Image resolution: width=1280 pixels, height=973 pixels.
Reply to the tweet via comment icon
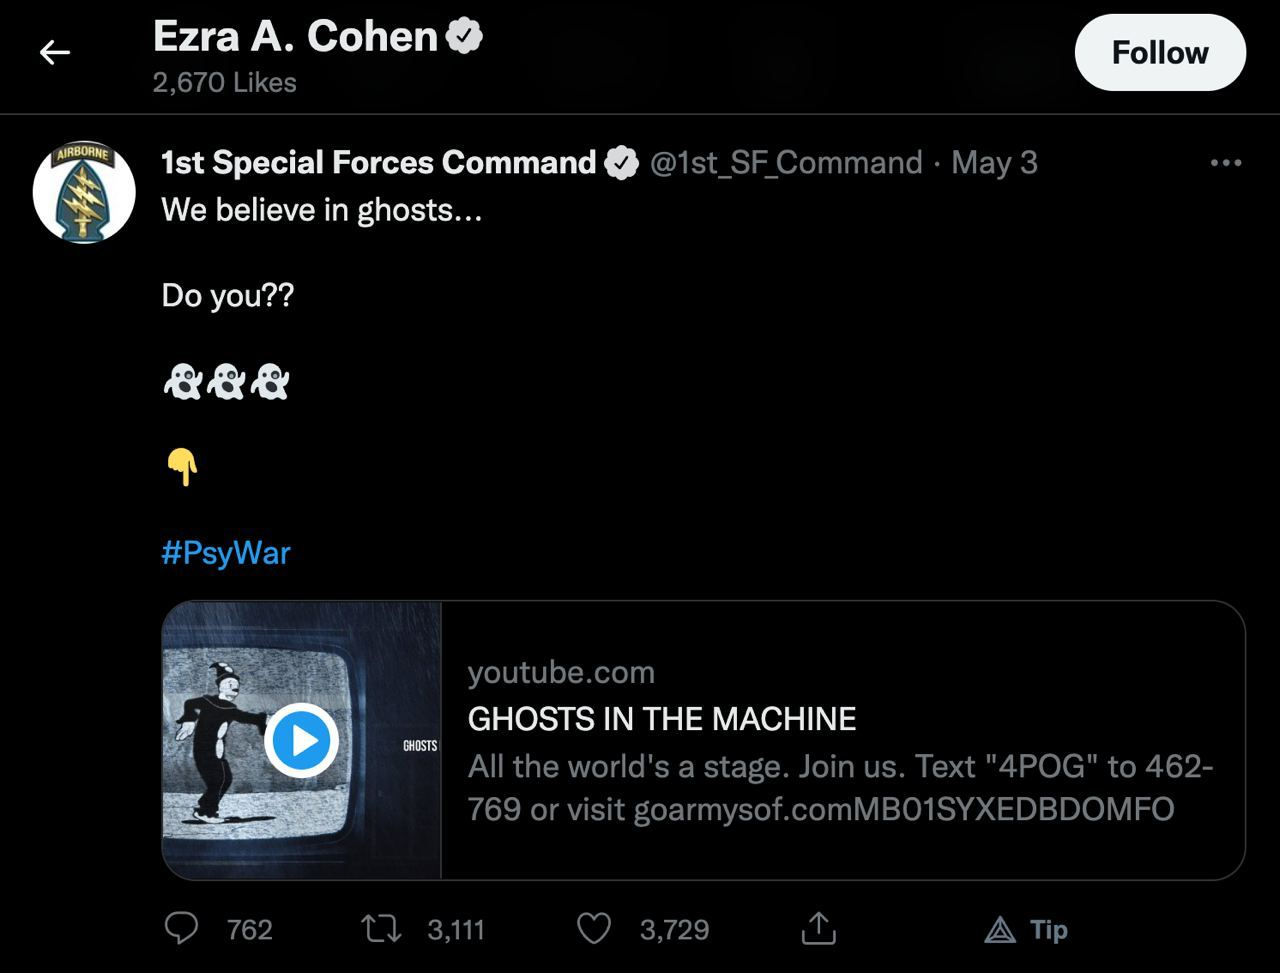[x=181, y=929]
